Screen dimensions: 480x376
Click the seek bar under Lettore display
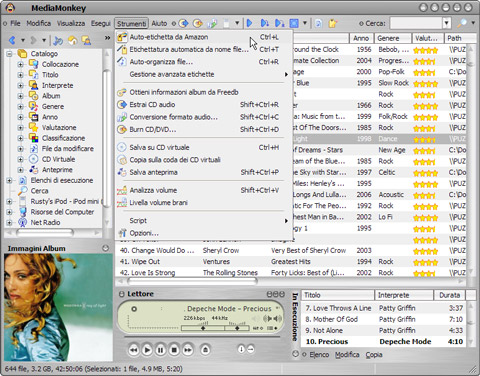[x=202, y=337]
